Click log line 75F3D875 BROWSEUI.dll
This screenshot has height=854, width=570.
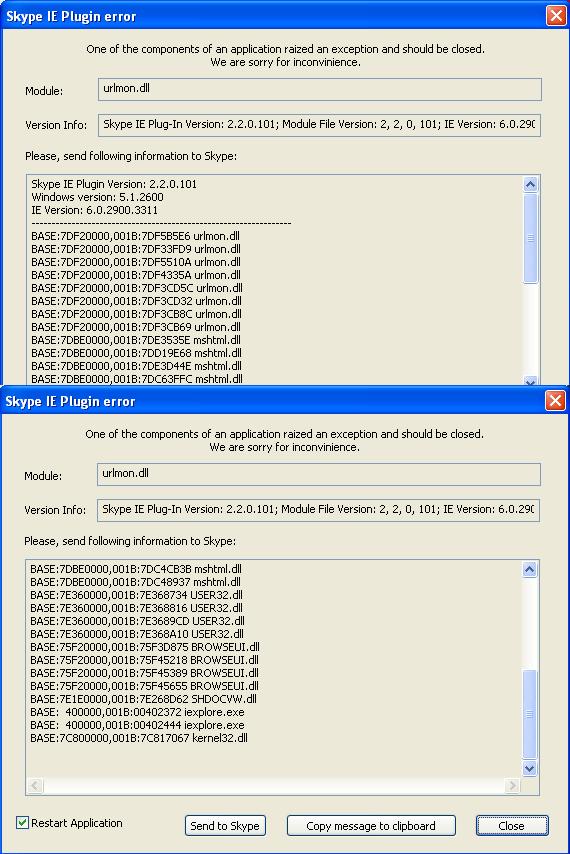click(x=145, y=648)
